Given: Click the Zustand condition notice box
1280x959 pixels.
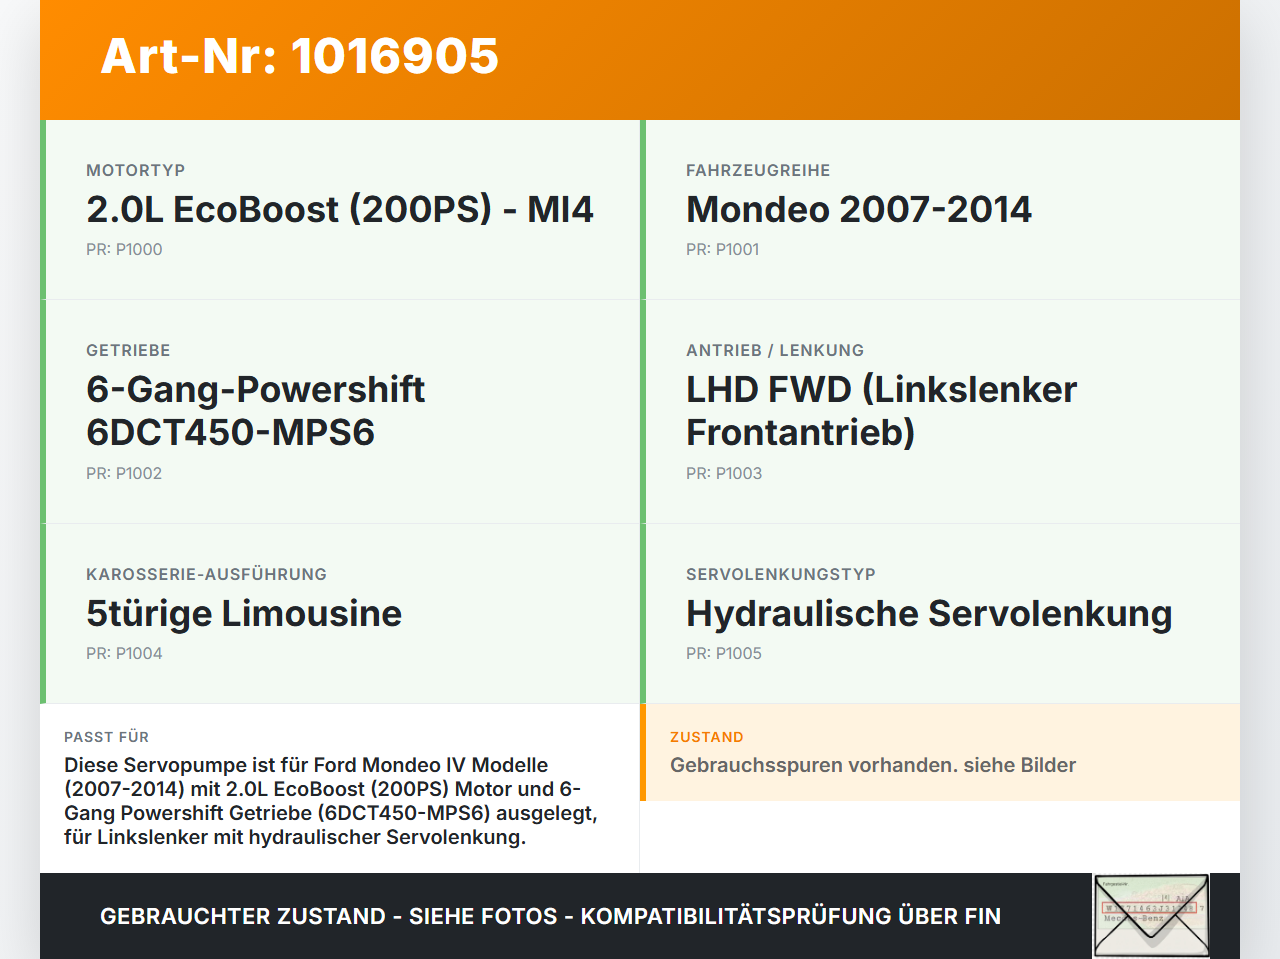Looking at the screenshot, I should pyautogui.click(x=940, y=752).
